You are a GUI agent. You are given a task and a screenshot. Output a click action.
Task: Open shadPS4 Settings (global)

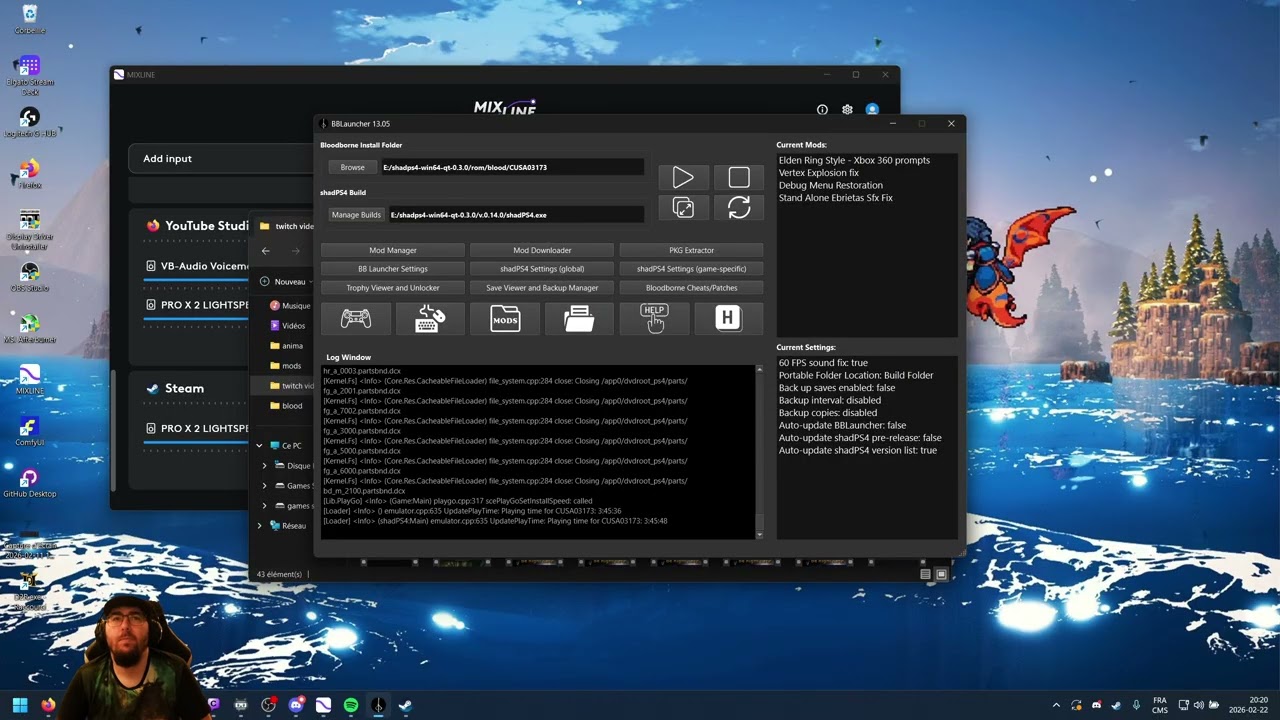coord(542,269)
